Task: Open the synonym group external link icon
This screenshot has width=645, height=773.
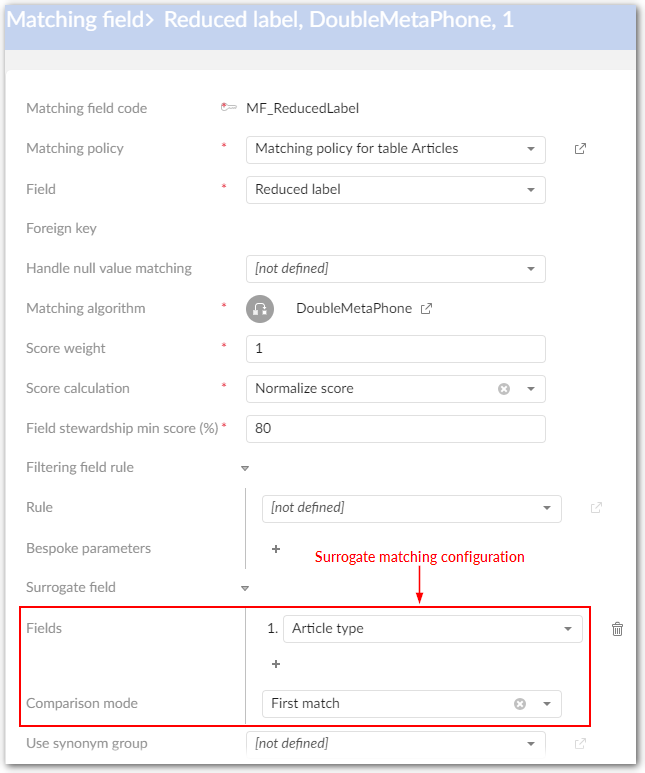Action: point(580,744)
